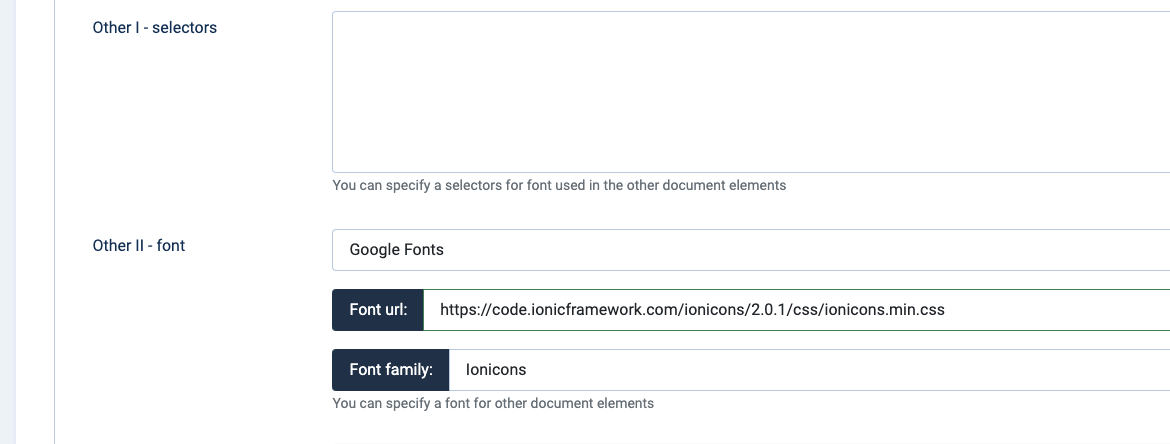Click the empty area right of 'Google Fonts'
1170x444 pixels.
click(800, 250)
